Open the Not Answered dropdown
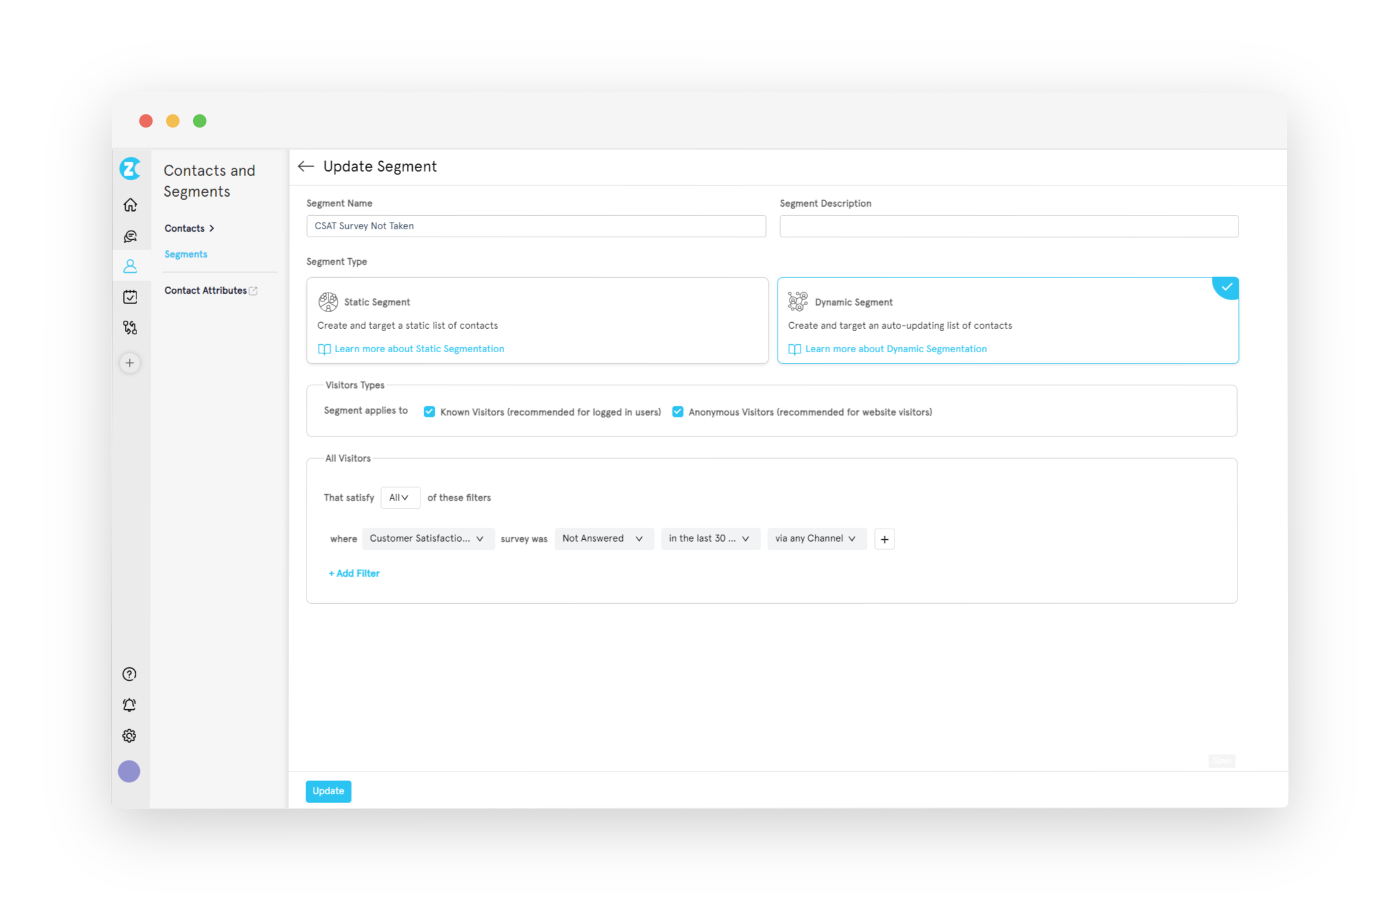The height and width of the screenshot is (900, 1400). (x=604, y=539)
